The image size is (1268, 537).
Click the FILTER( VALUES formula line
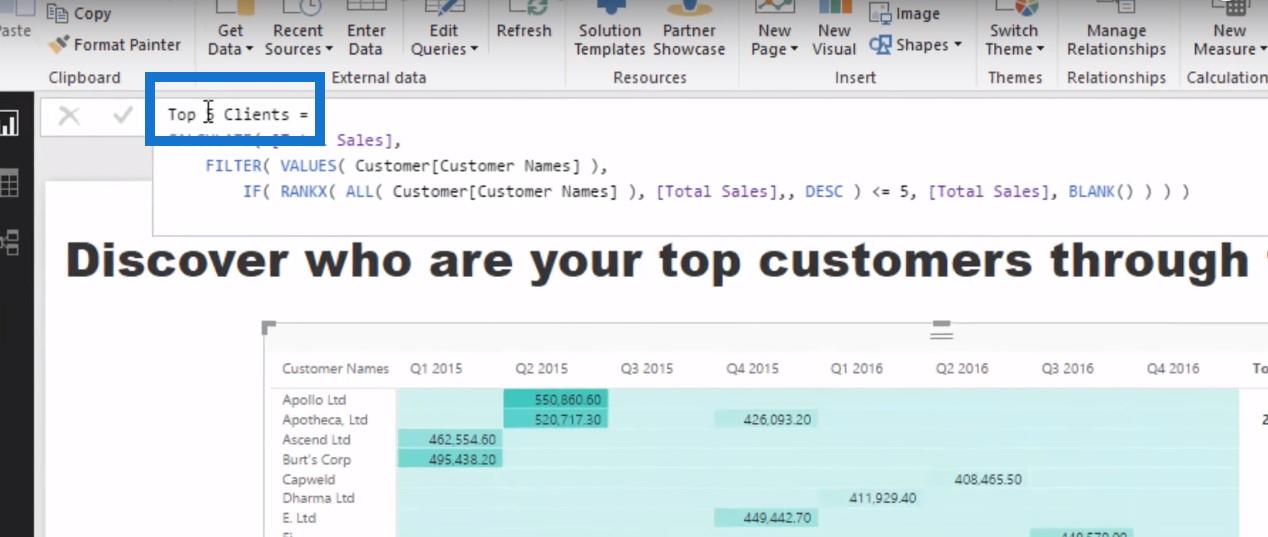pos(406,165)
